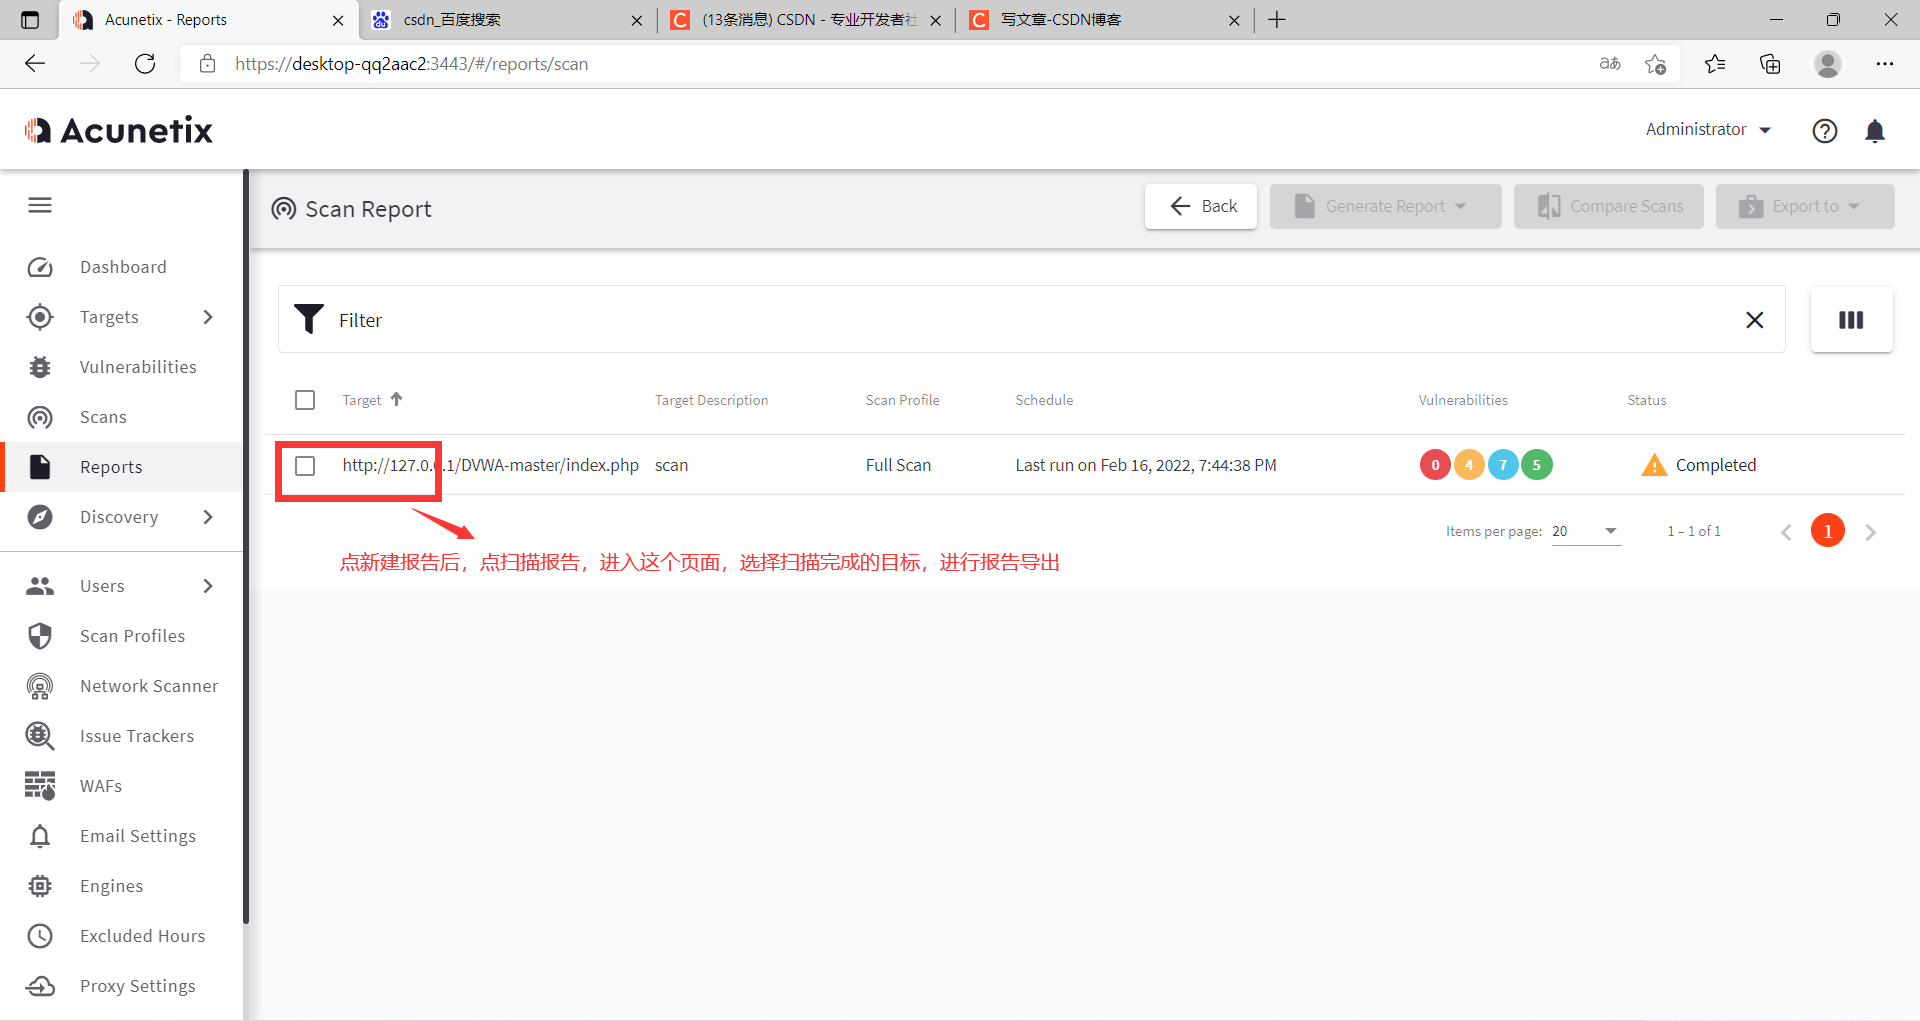The image size is (1920, 1021).
Task: Expand the Targets submenu chevron
Action: tap(208, 317)
